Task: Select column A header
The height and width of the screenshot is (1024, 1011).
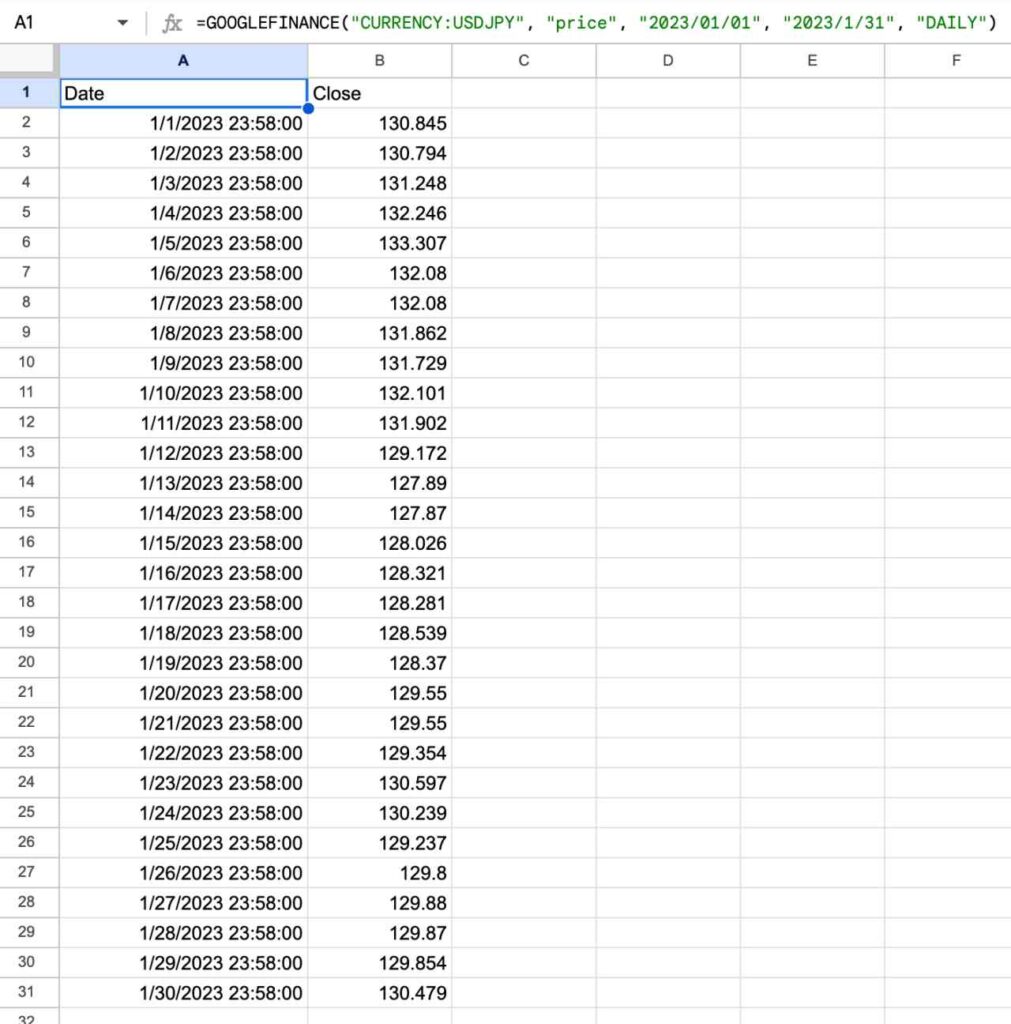Action: [x=183, y=61]
